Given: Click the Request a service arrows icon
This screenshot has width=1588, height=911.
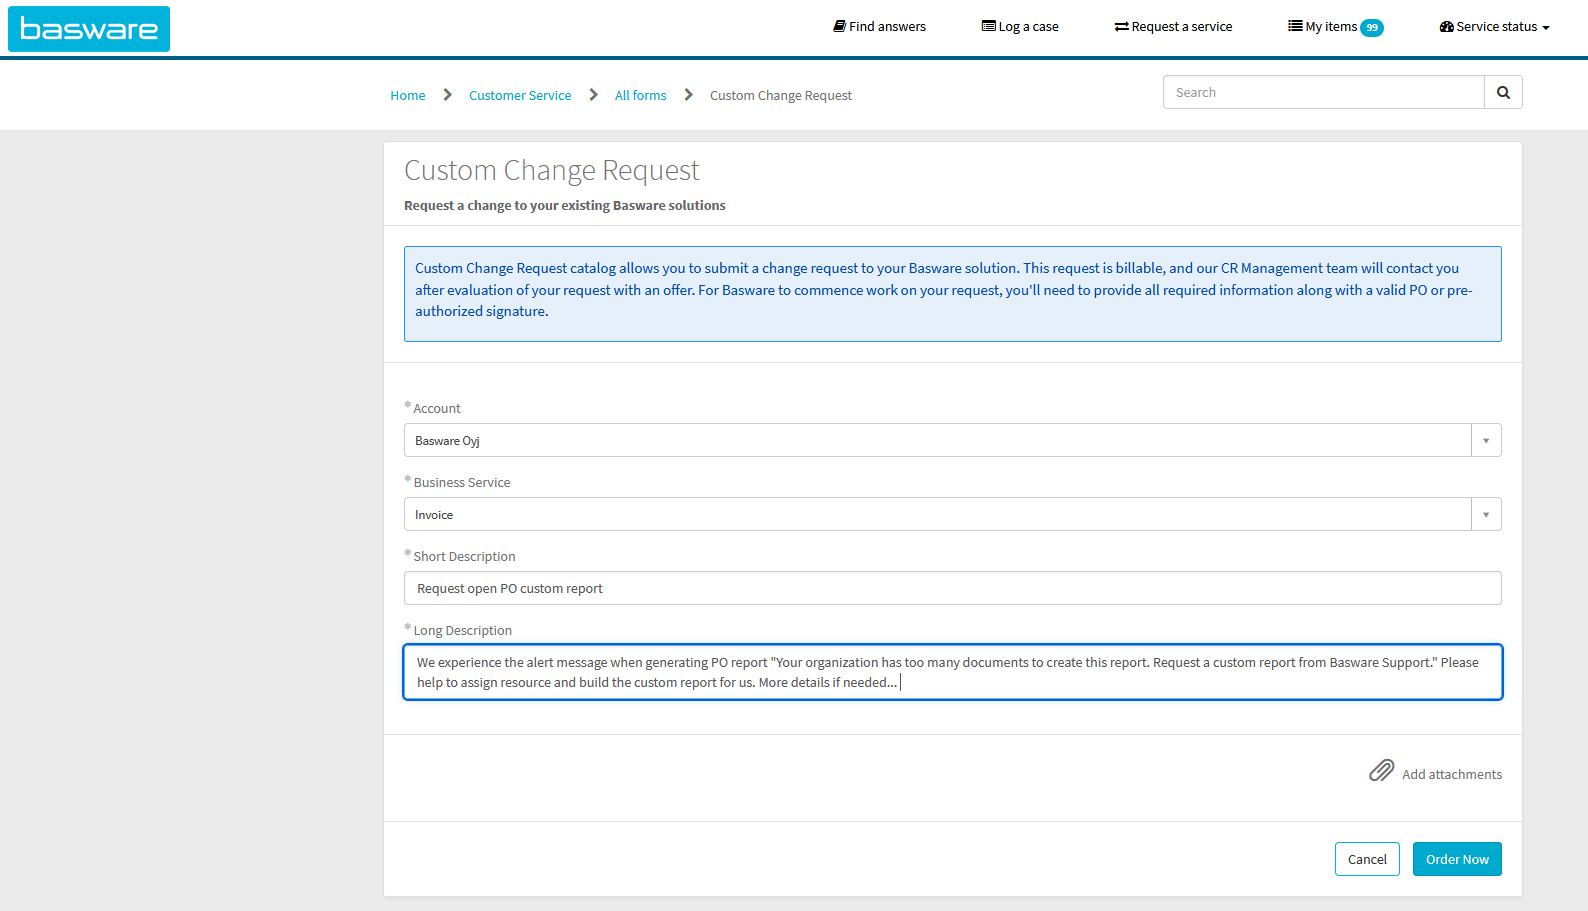Looking at the screenshot, I should 1121,27.
